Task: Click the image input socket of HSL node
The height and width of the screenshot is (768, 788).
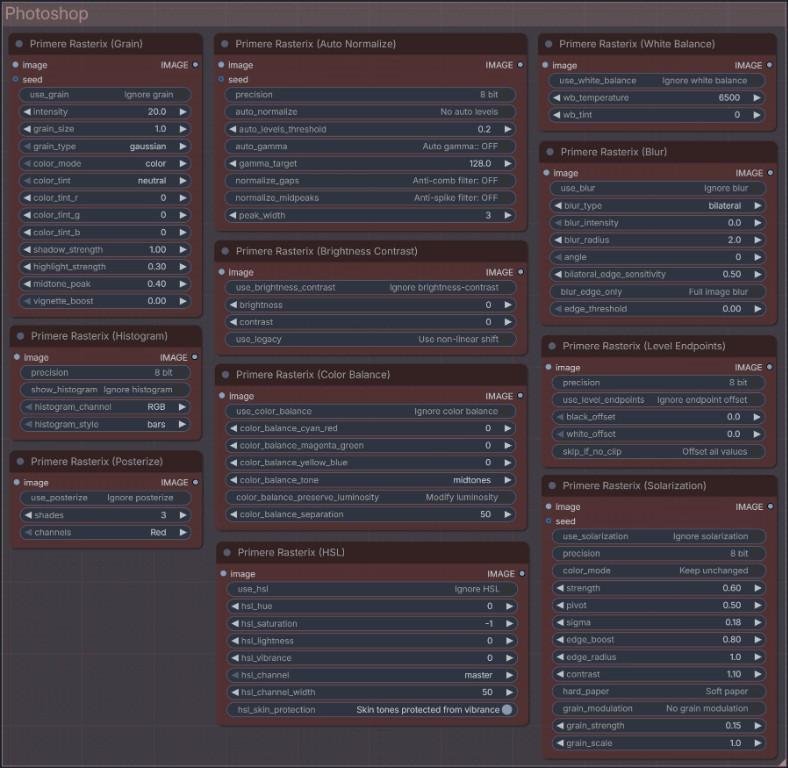Action: coord(223,573)
